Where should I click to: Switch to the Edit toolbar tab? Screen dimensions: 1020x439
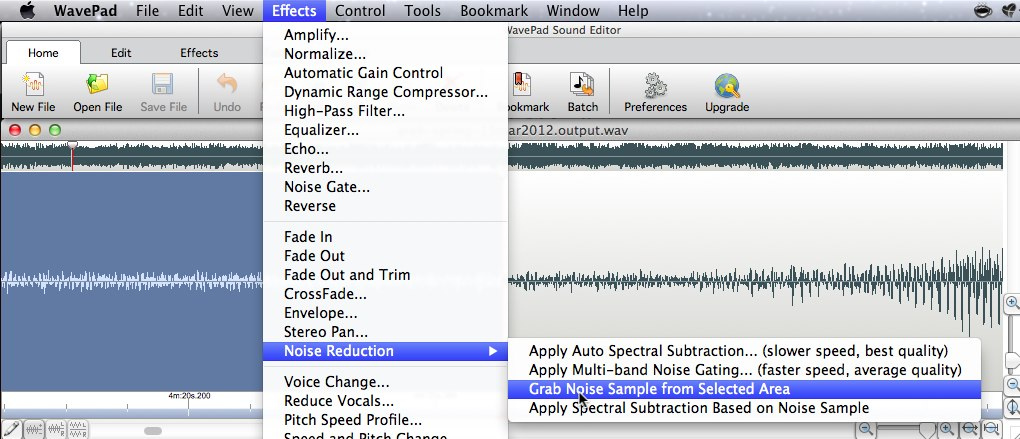[x=121, y=53]
